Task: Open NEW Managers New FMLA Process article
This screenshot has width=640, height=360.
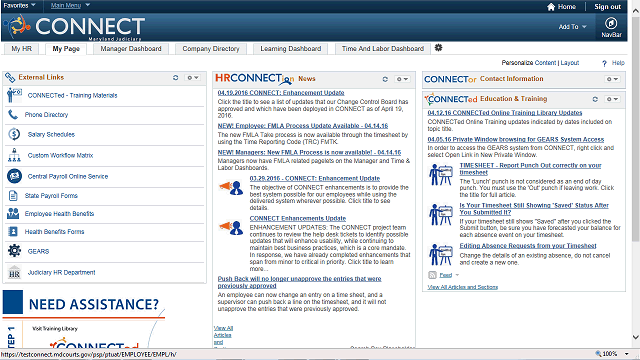Action: coord(309,152)
